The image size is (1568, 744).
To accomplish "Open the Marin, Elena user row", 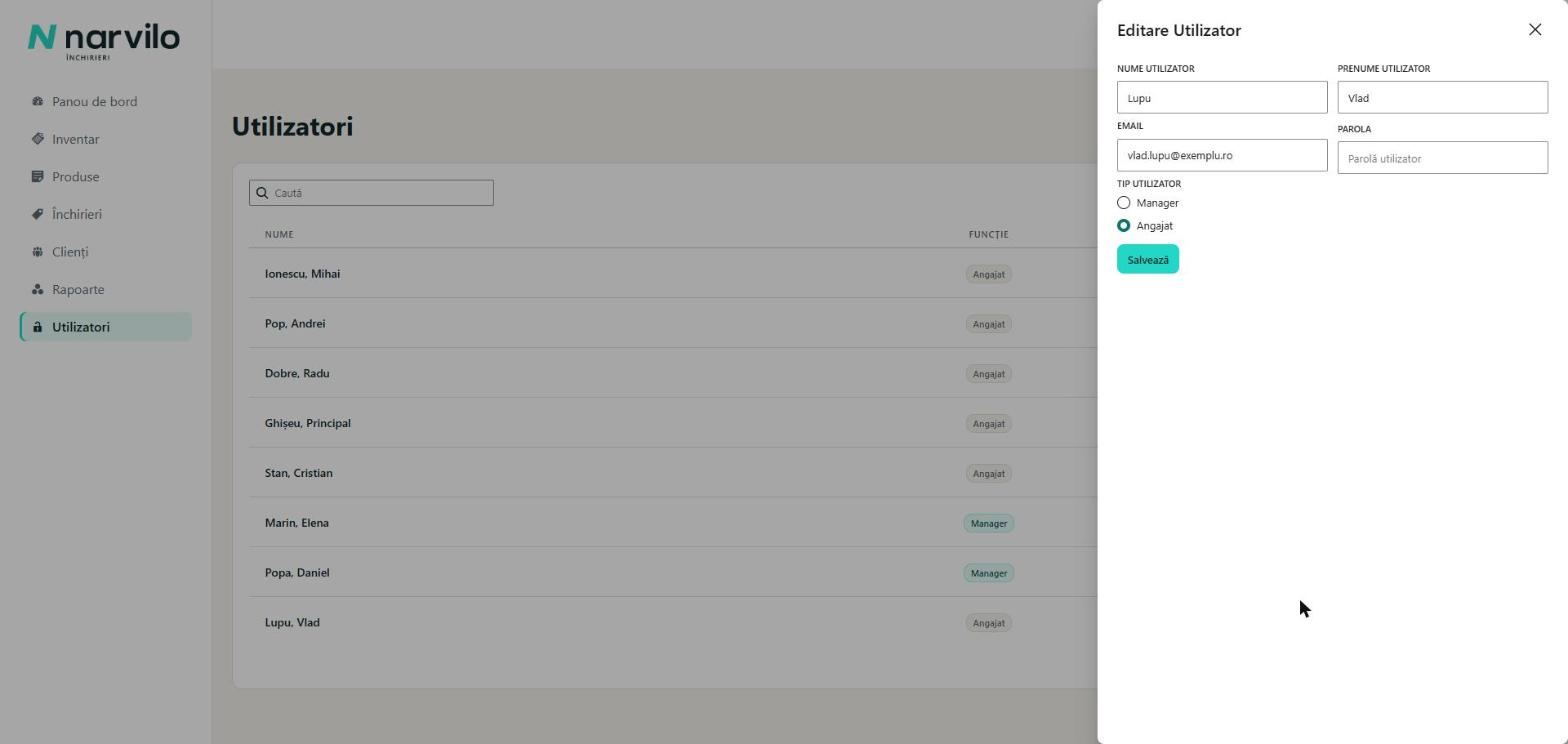I will click(673, 523).
